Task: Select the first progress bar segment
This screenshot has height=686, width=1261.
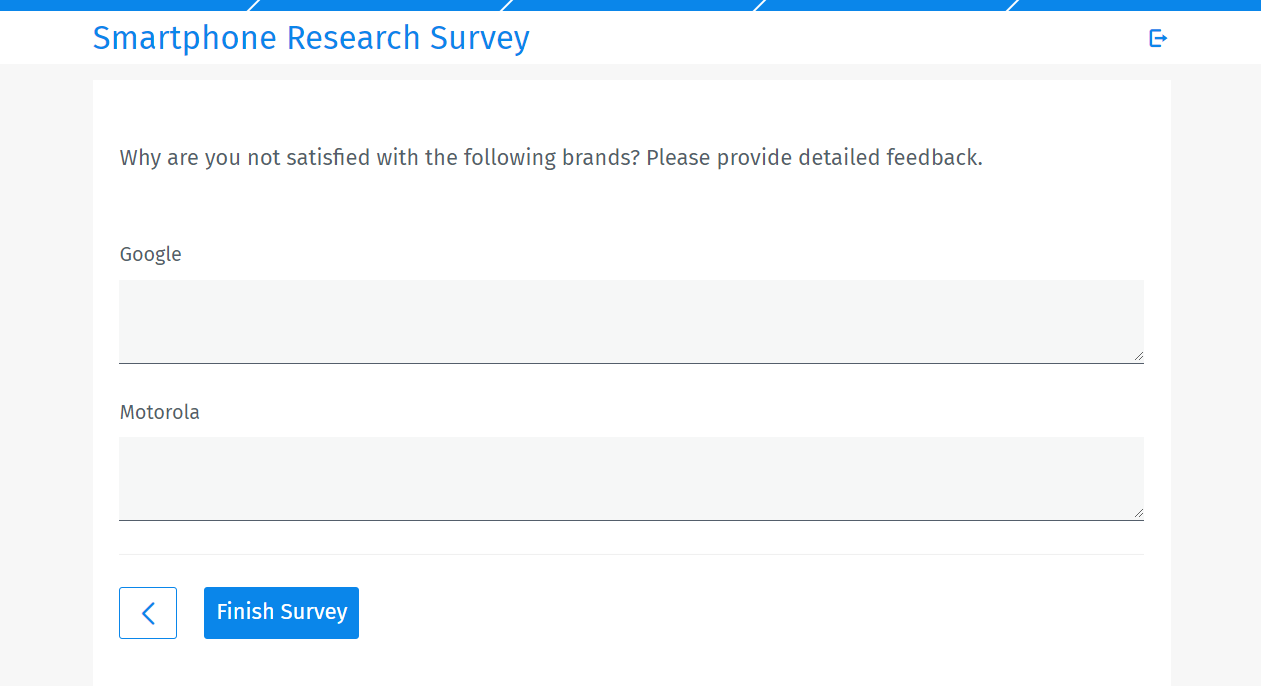Action: pyautogui.click(x=125, y=4)
